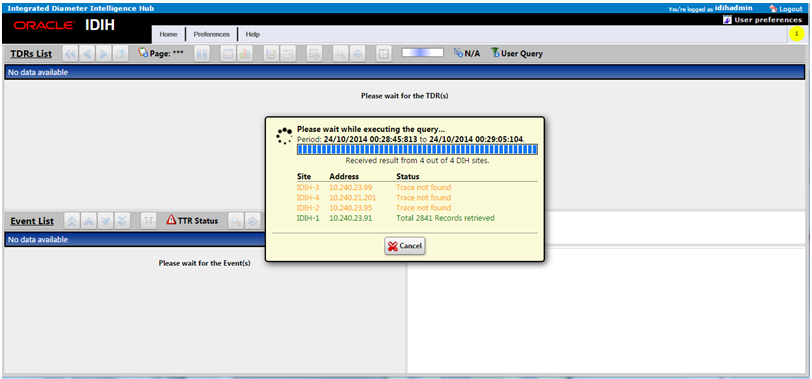This screenshot has height=379, width=812.
Task: Click the table view icon in TDRs toolbar
Action: click(228, 54)
